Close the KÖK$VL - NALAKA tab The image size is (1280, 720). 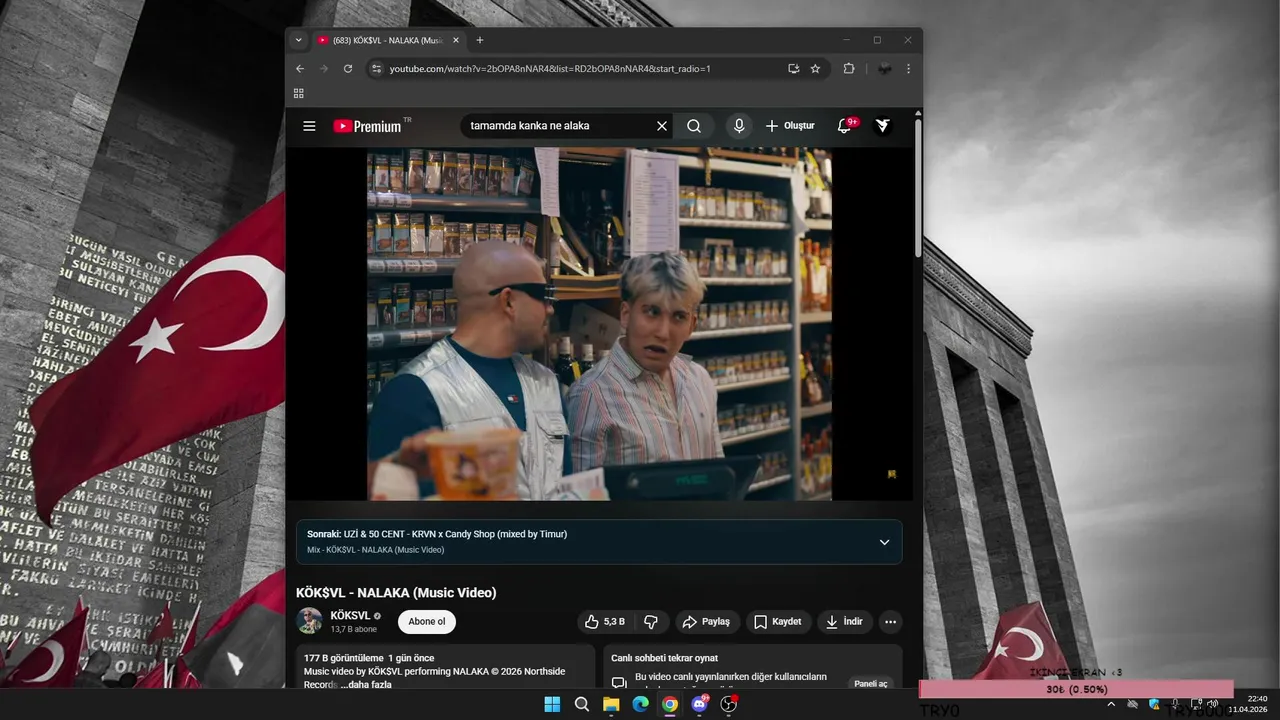tap(456, 40)
